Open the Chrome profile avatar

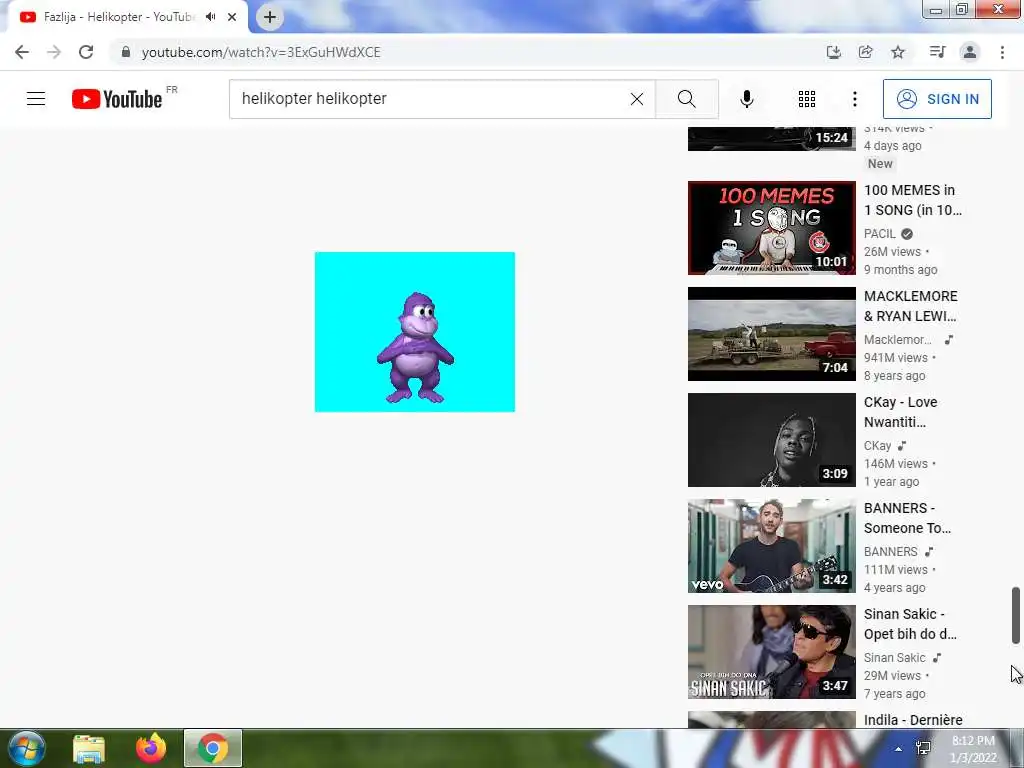(970, 52)
